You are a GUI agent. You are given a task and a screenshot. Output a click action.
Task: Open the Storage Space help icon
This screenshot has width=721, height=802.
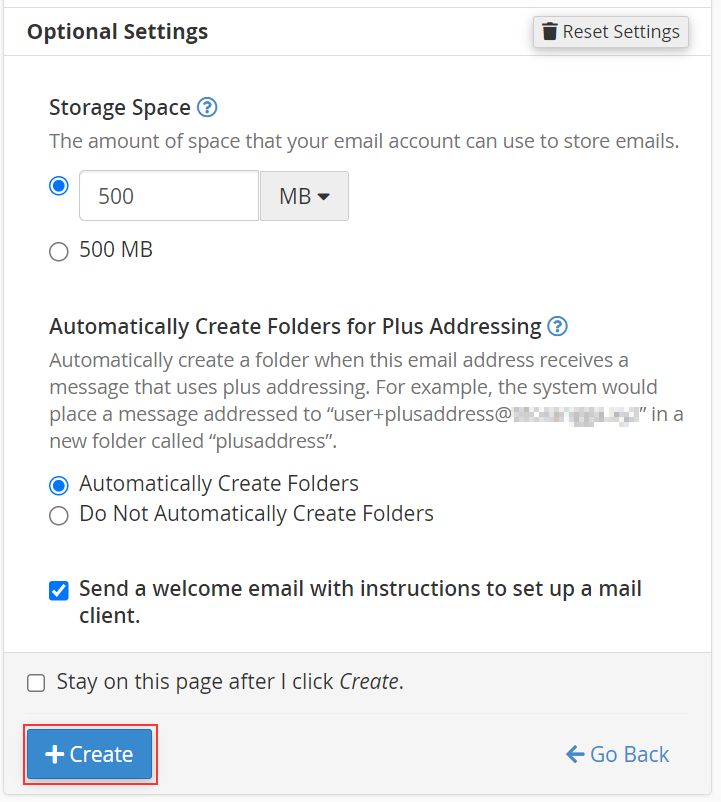[207, 108]
